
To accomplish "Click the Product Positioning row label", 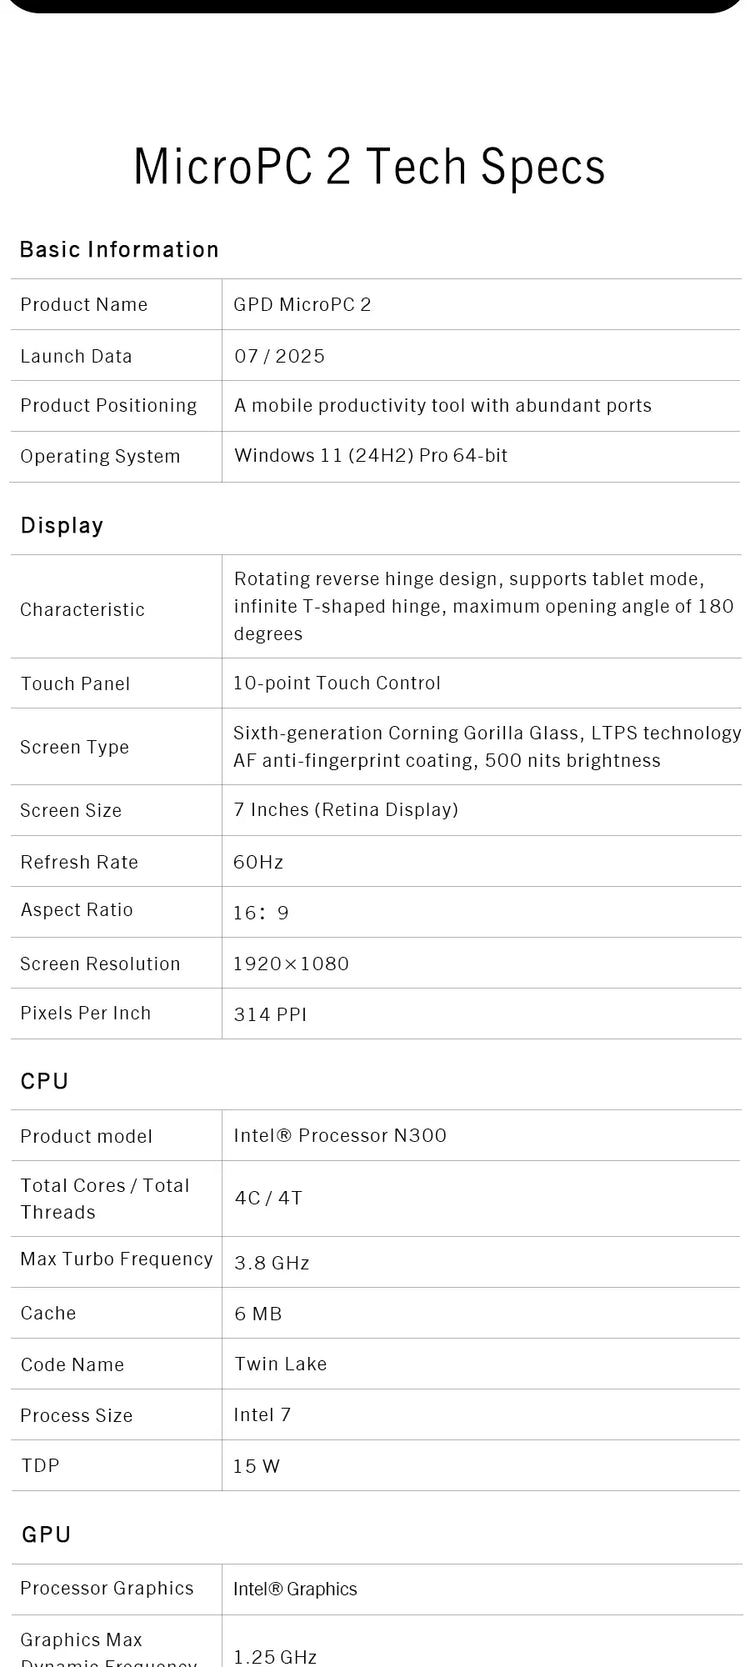I will (x=108, y=406).
